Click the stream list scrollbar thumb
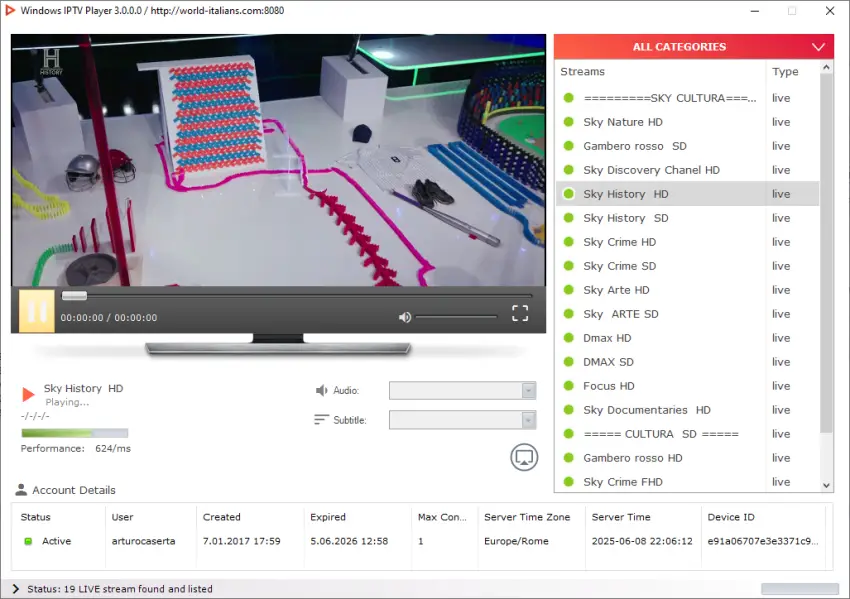Screen dimensions: 850x599 point(826,253)
